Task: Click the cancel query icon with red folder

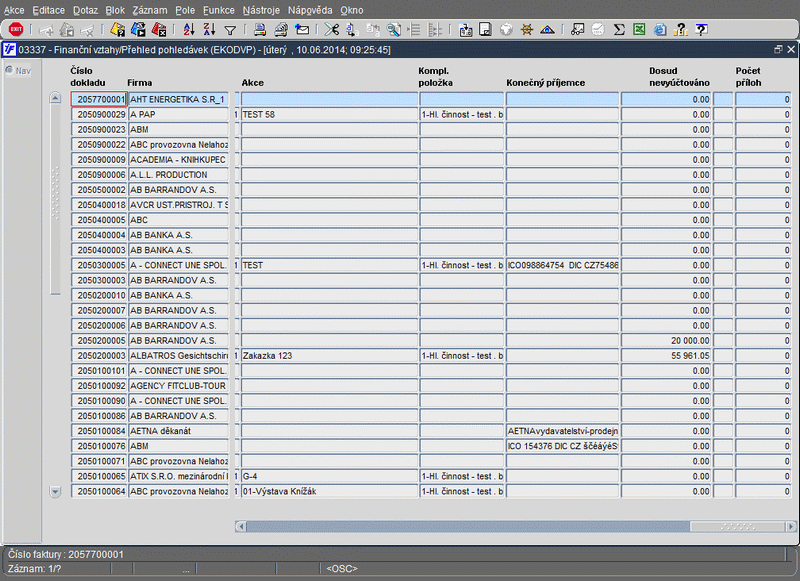Action: pyautogui.click(x=159, y=30)
